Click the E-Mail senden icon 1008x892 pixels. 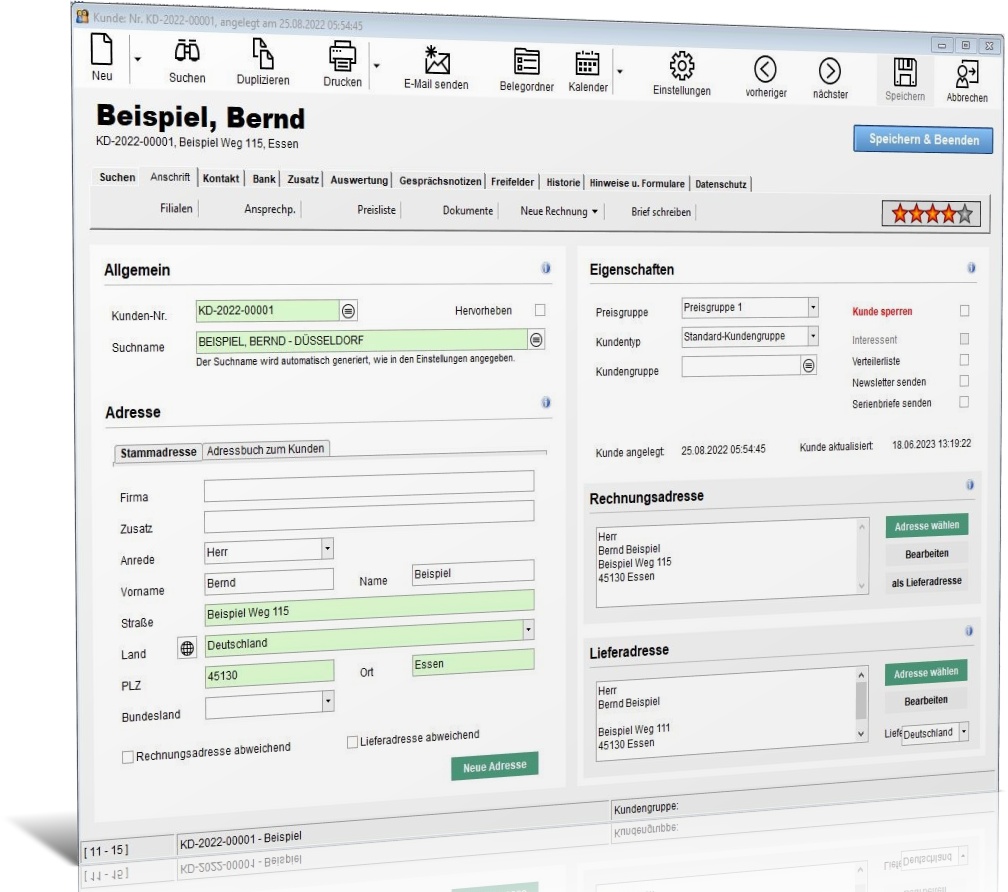[436, 60]
